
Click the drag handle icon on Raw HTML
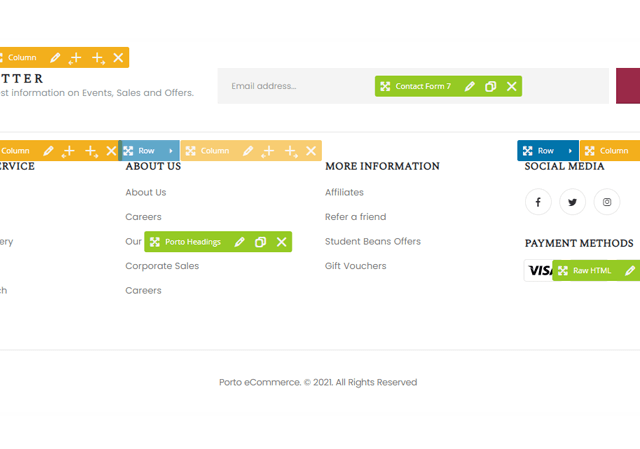(563, 271)
